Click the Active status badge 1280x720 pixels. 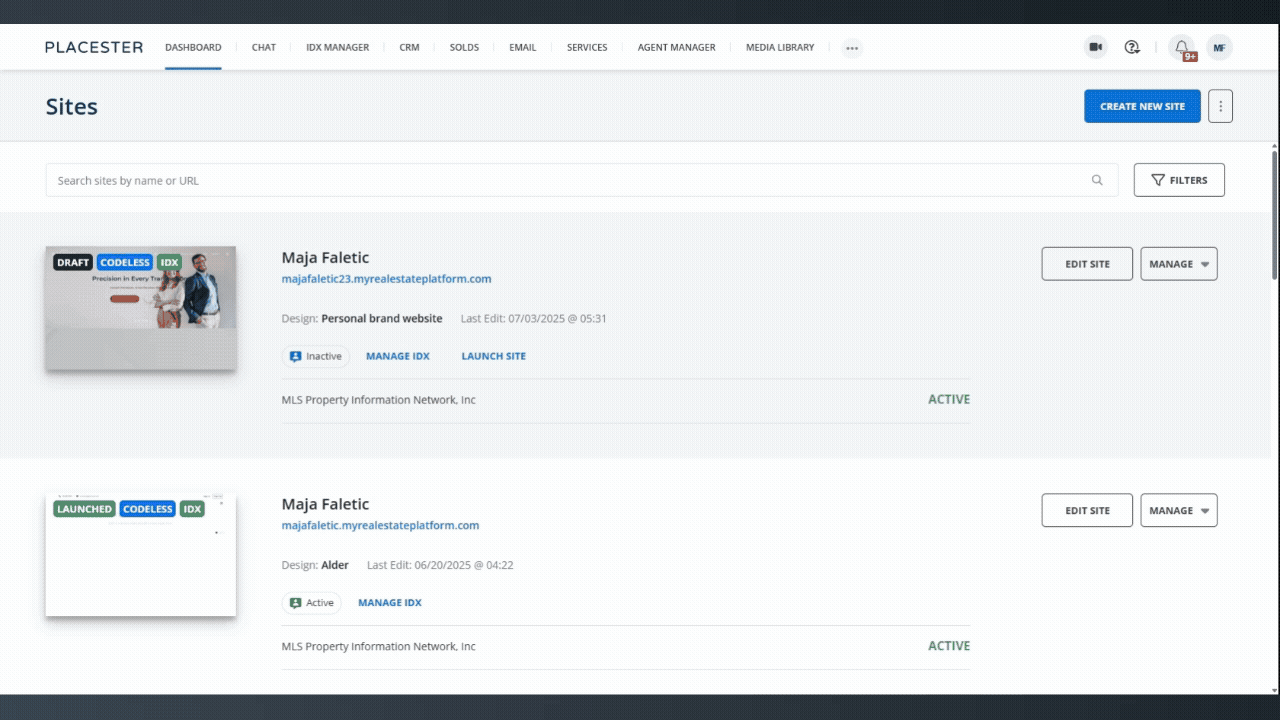312,603
